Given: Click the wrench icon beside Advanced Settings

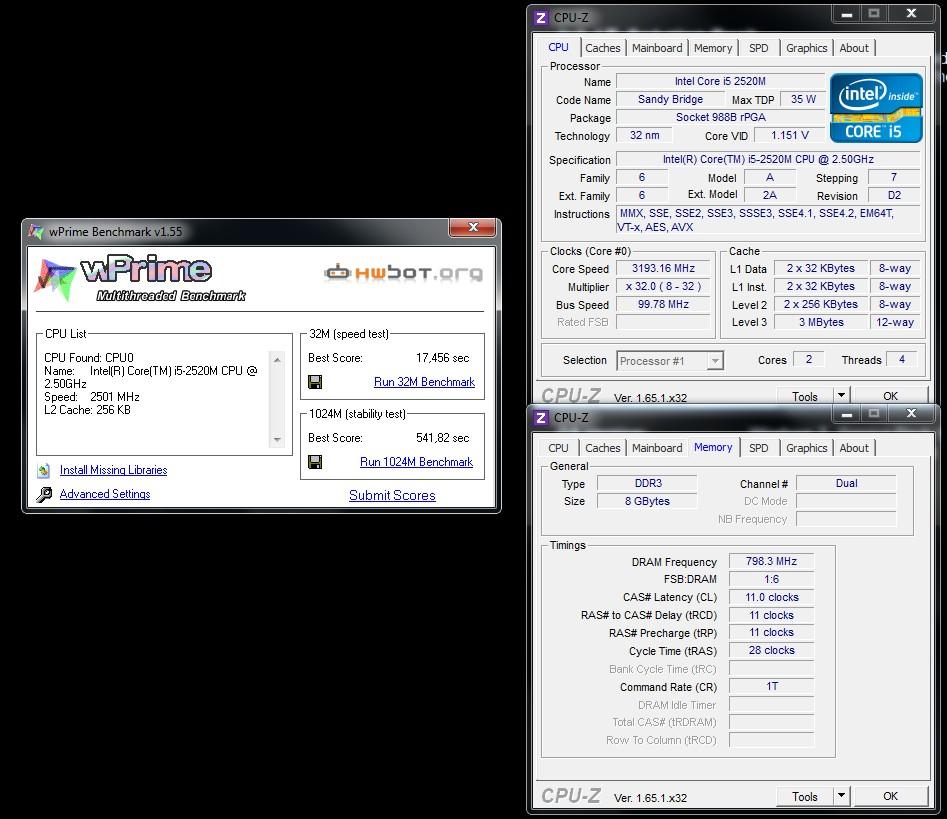Looking at the screenshot, I should click(44, 495).
